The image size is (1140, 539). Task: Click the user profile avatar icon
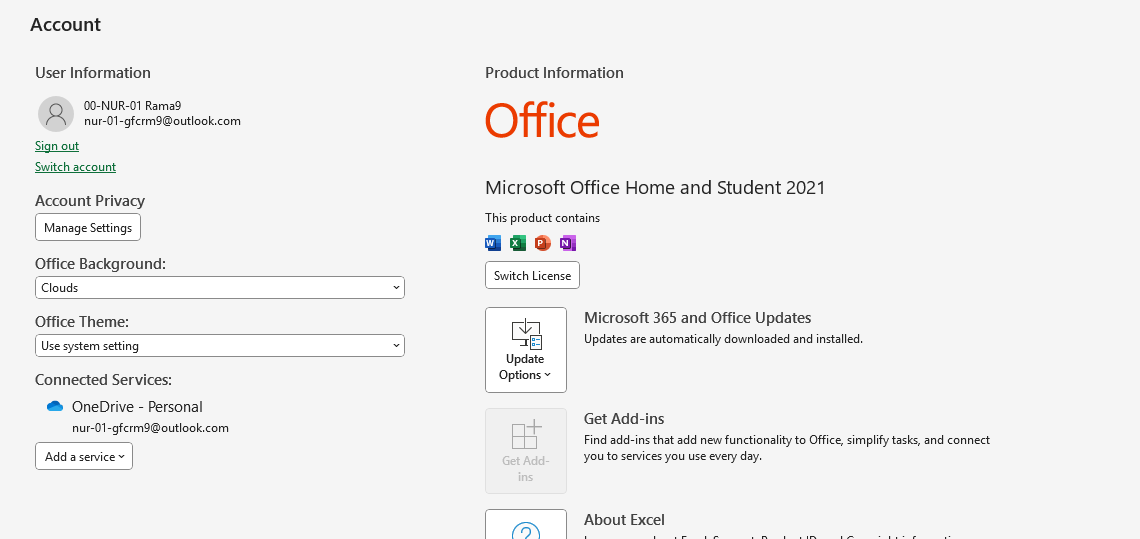56,114
